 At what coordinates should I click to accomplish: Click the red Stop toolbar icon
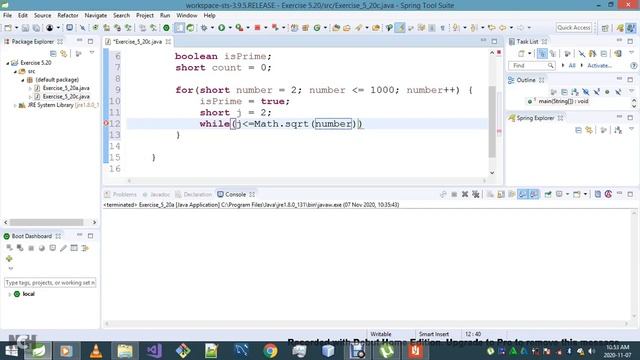tap(258, 28)
